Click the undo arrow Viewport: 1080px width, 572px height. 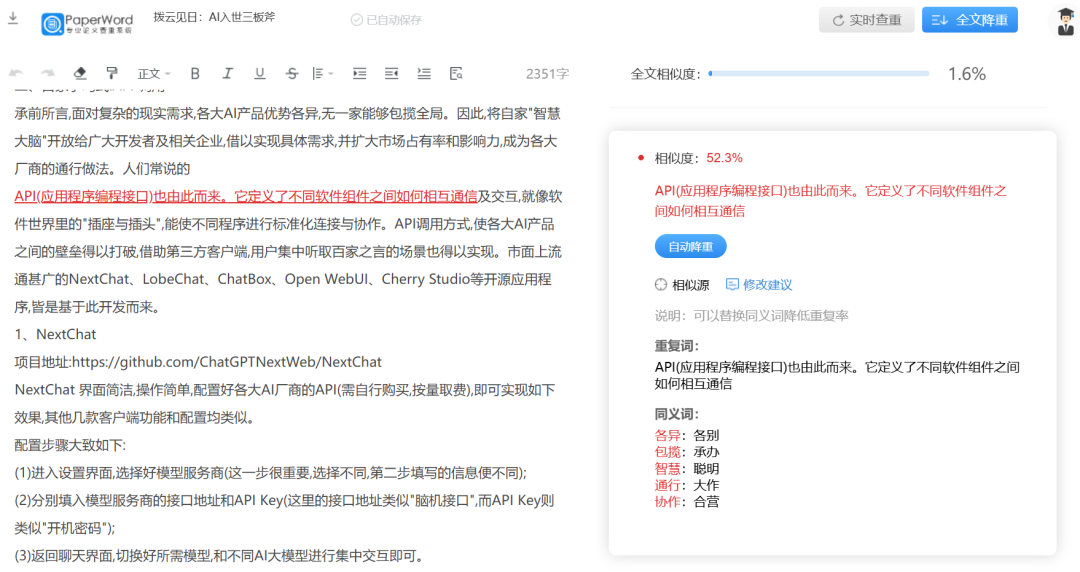click(16, 74)
